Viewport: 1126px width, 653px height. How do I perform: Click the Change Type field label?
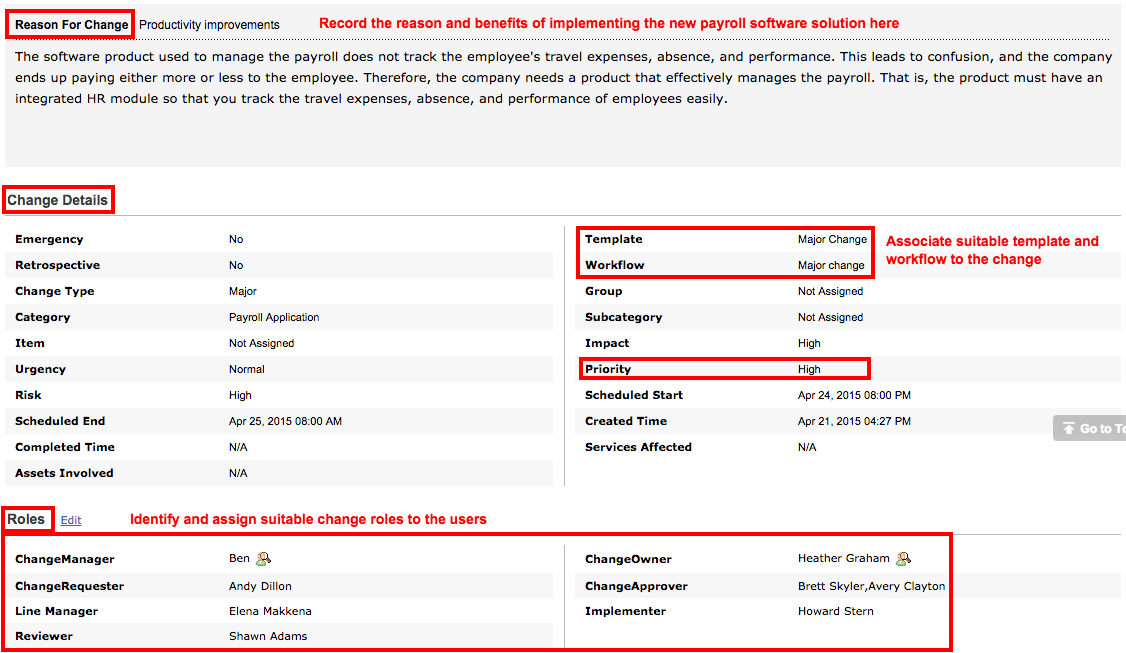click(x=55, y=291)
